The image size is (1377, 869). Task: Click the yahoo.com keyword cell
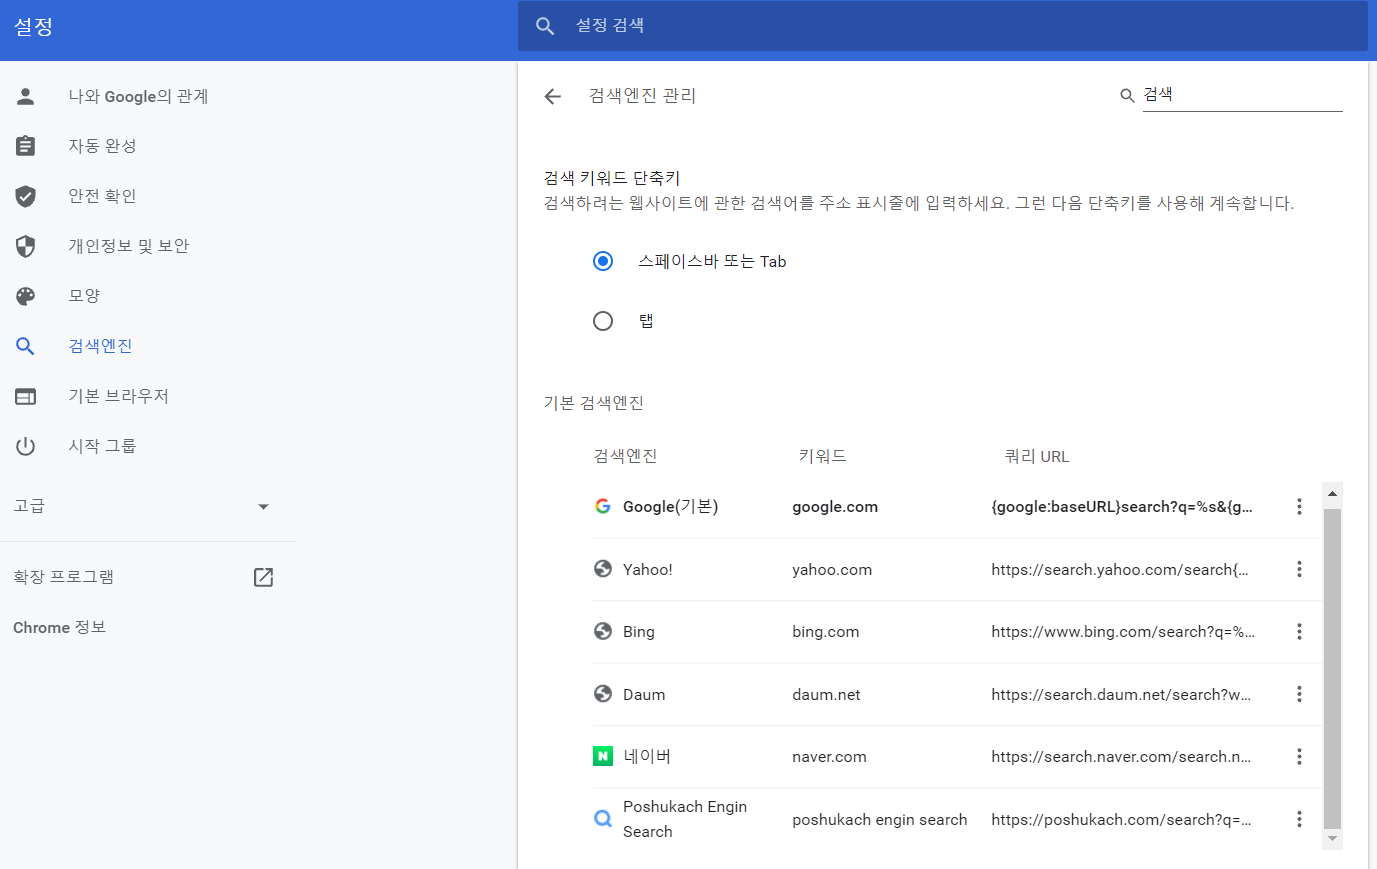[832, 569]
